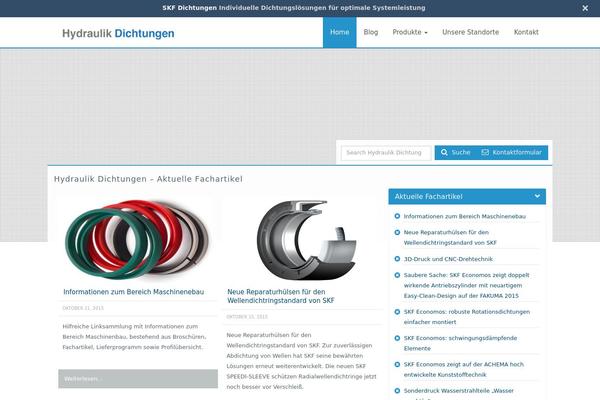The image size is (600, 400).
Task: Click heading Hydraulik Dichtungen – Aktuelle Fachartikel
Action: click(x=148, y=179)
